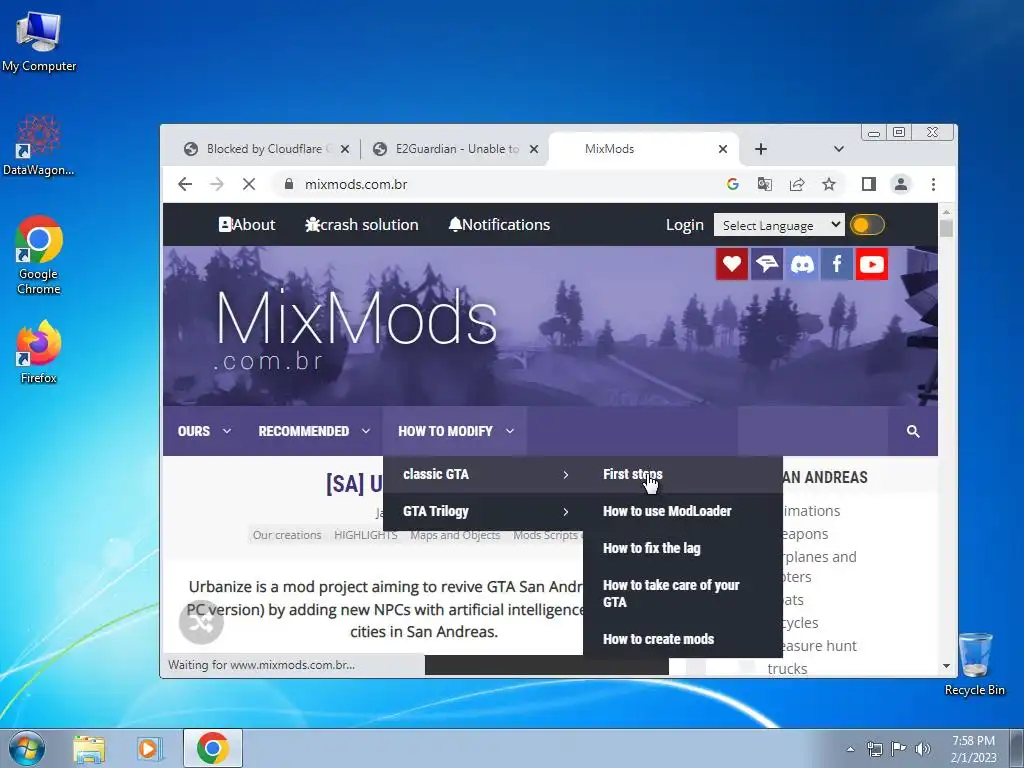View site security lock icon
The width and height of the screenshot is (1024, 768).
[289, 184]
